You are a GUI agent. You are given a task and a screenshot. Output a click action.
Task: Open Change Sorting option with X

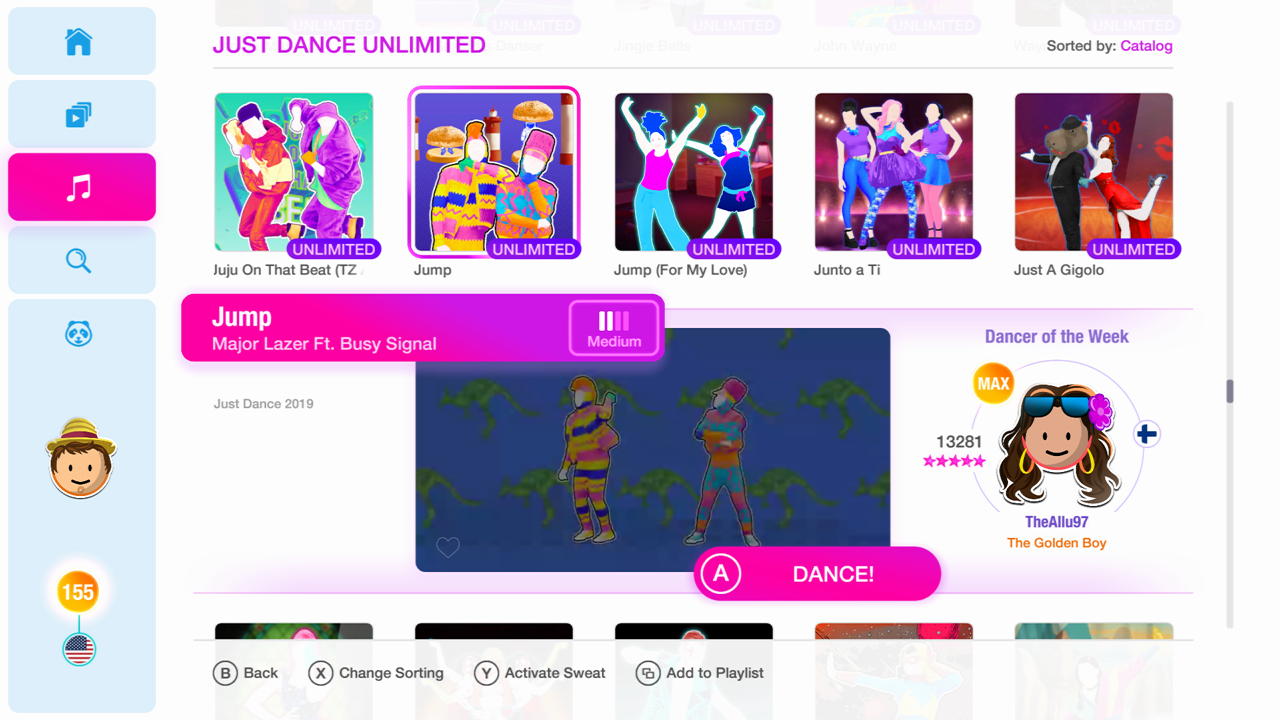click(376, 673)
